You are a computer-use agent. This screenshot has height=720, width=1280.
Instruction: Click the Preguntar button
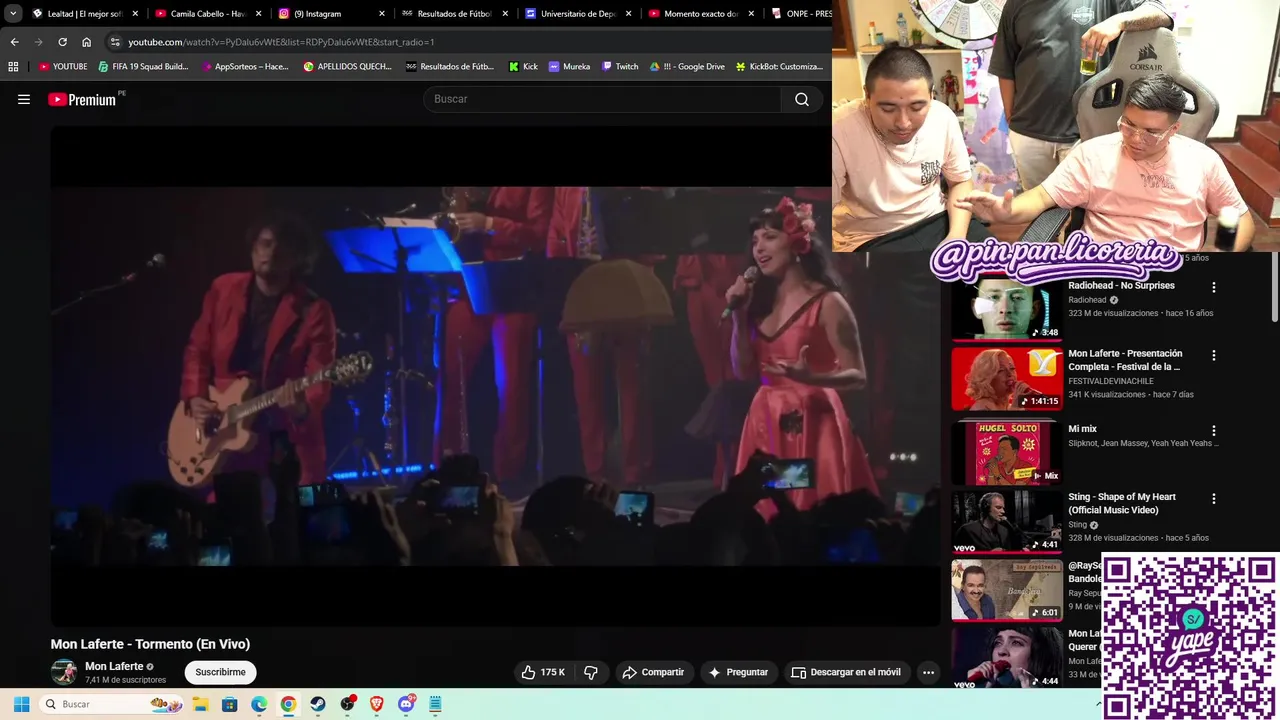(x=738, y=672)
